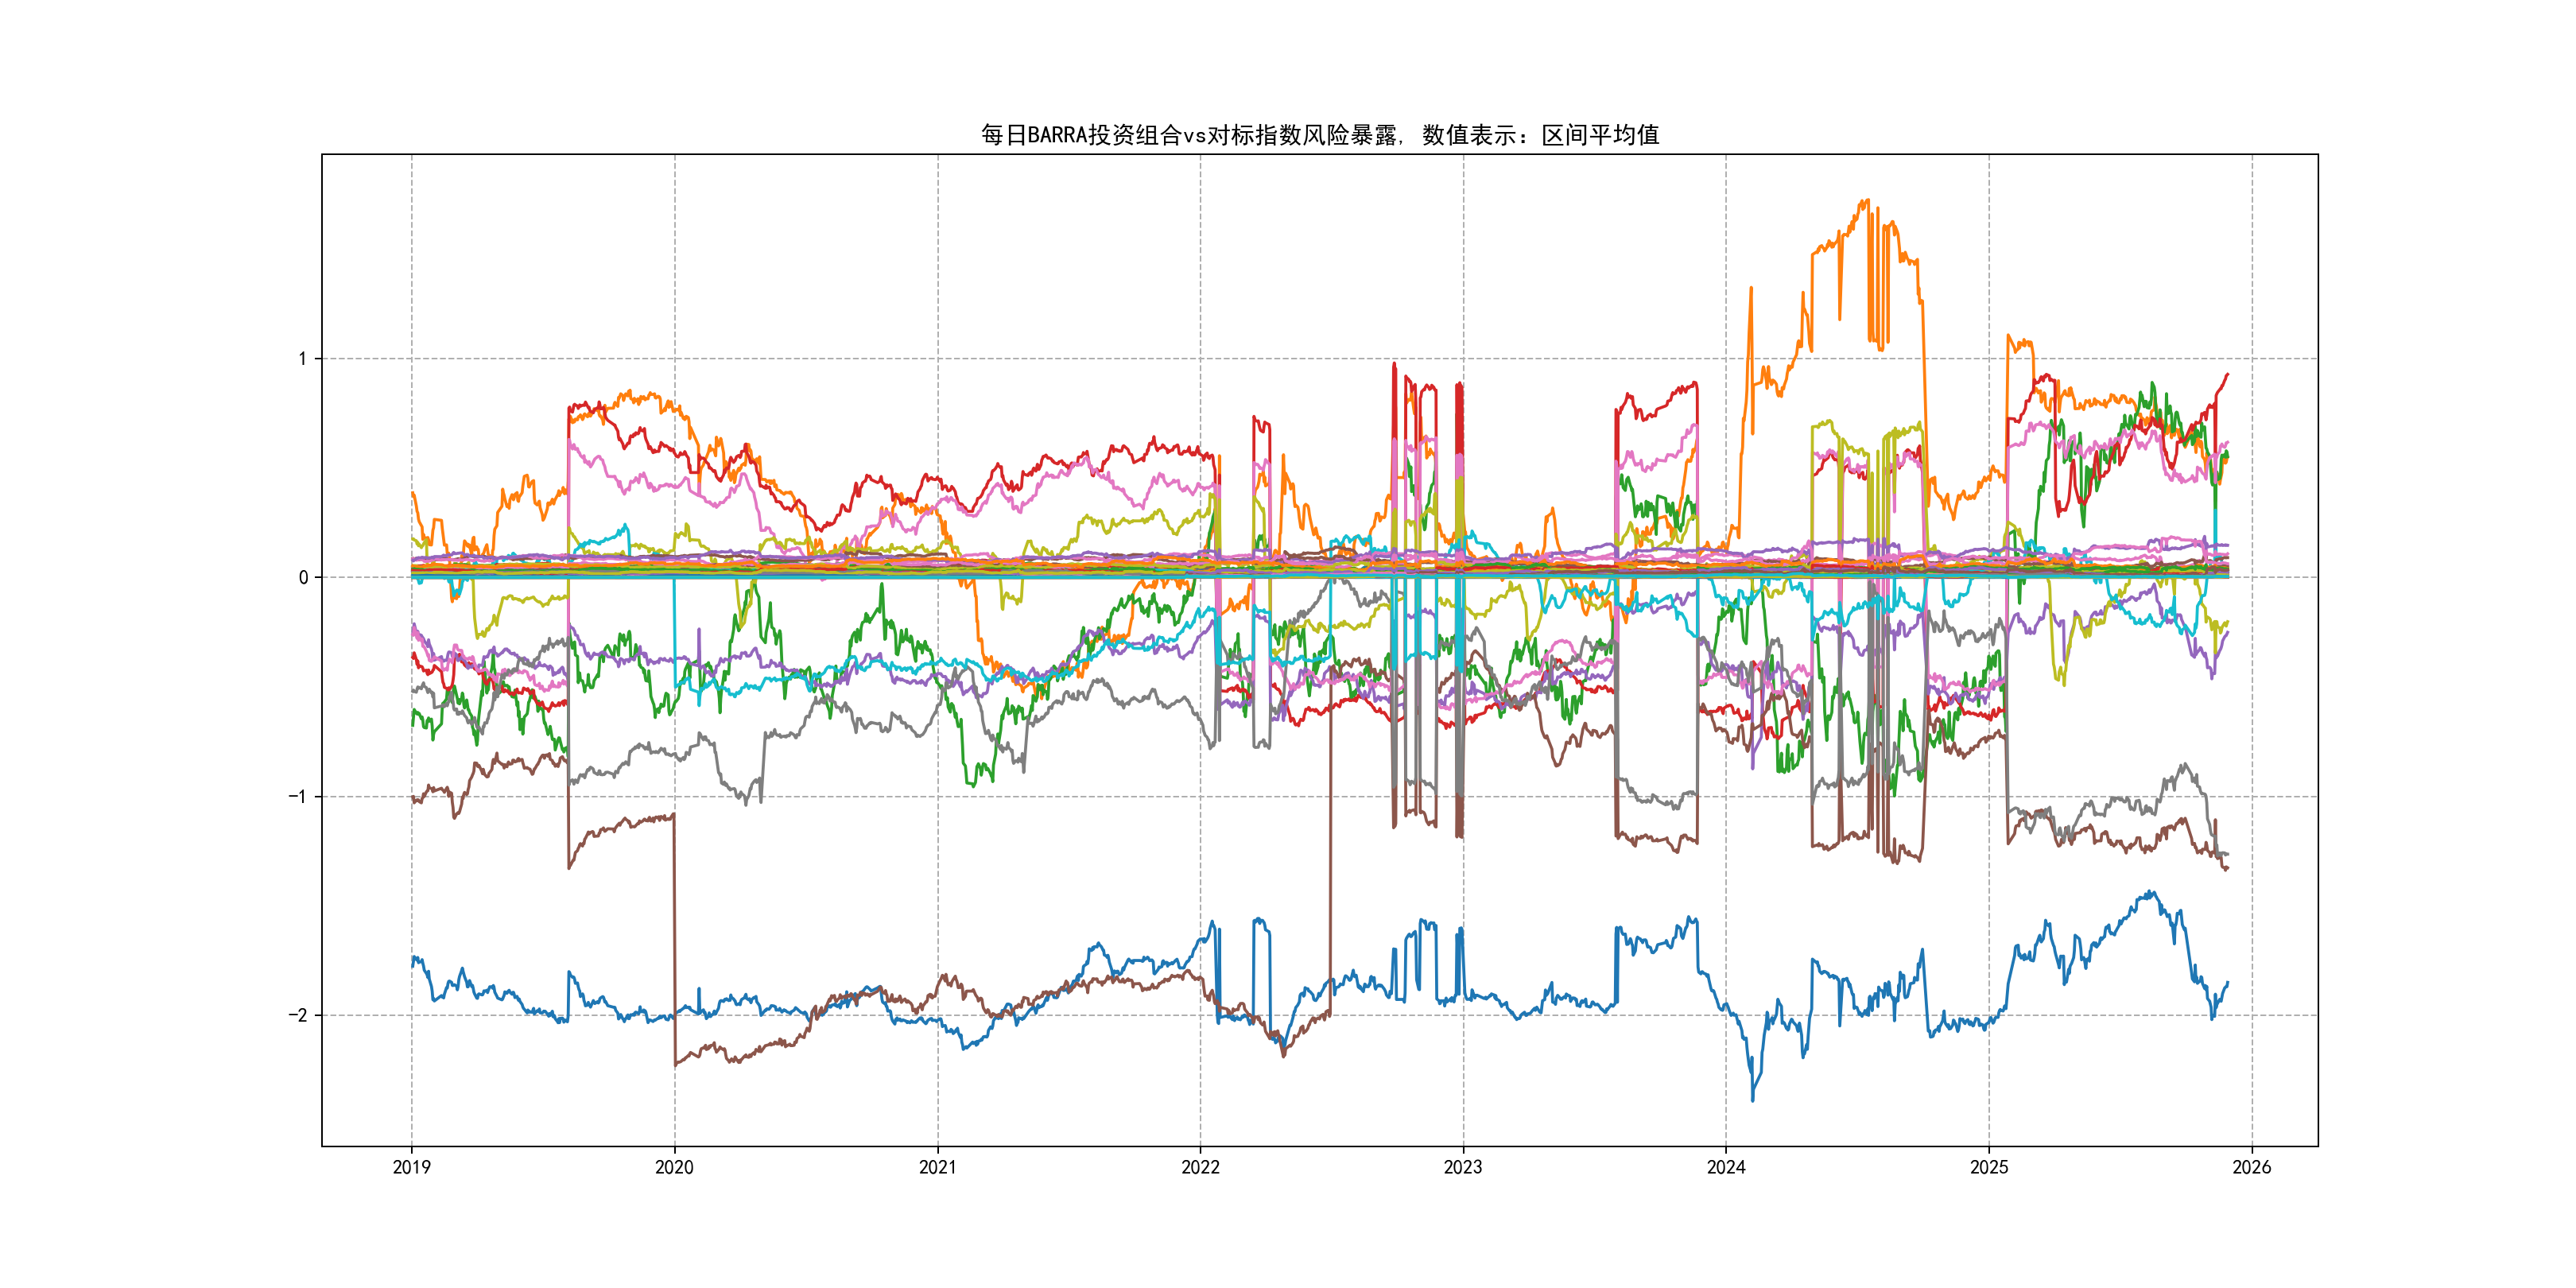Click the 2023 x-axis tick label
2576x1288 pixels.
pos(1463,1167)
